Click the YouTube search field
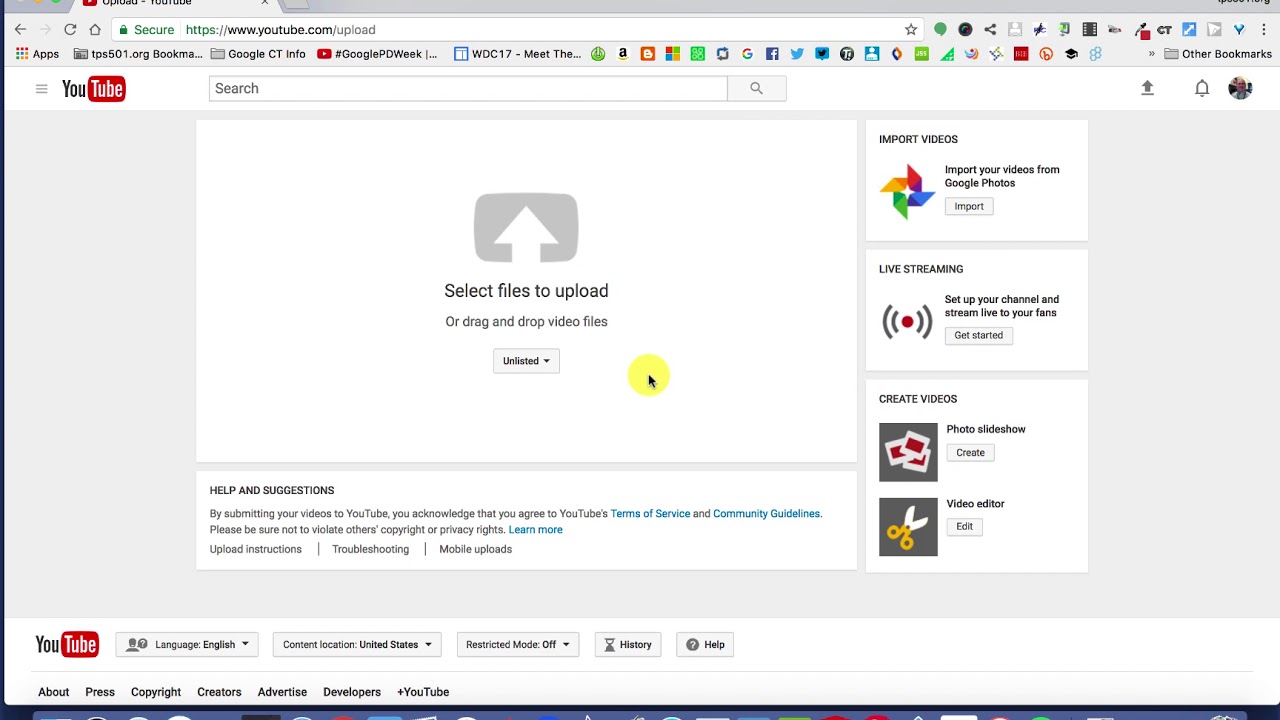The image size is (1280, 720). click(468, 88)
